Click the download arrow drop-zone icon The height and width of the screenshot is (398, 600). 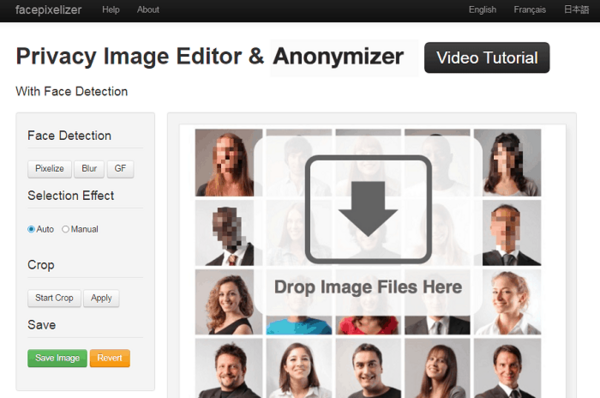point(368,209)
